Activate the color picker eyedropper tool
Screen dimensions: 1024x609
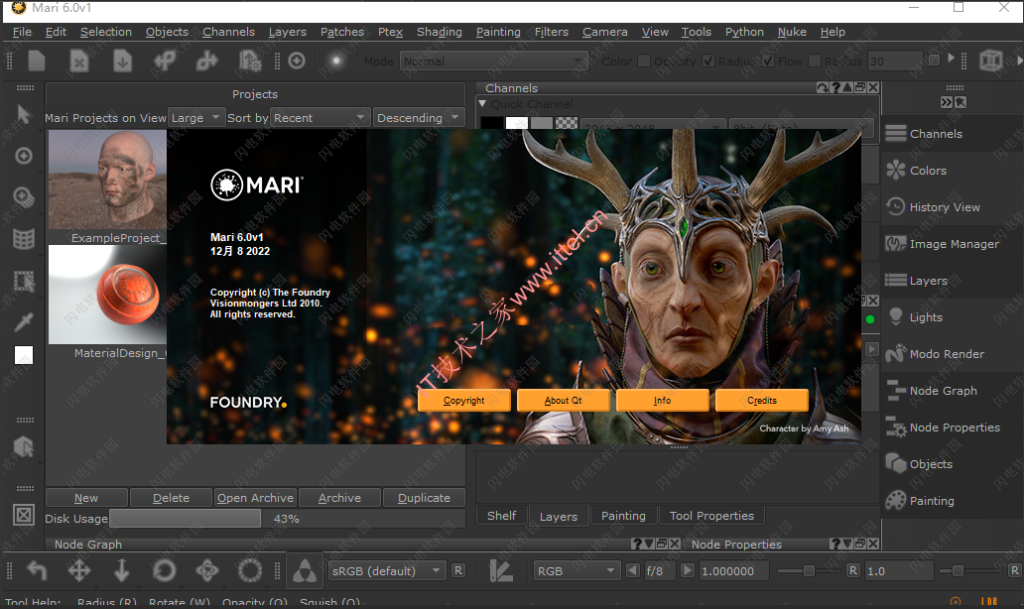tap(22, 323)
